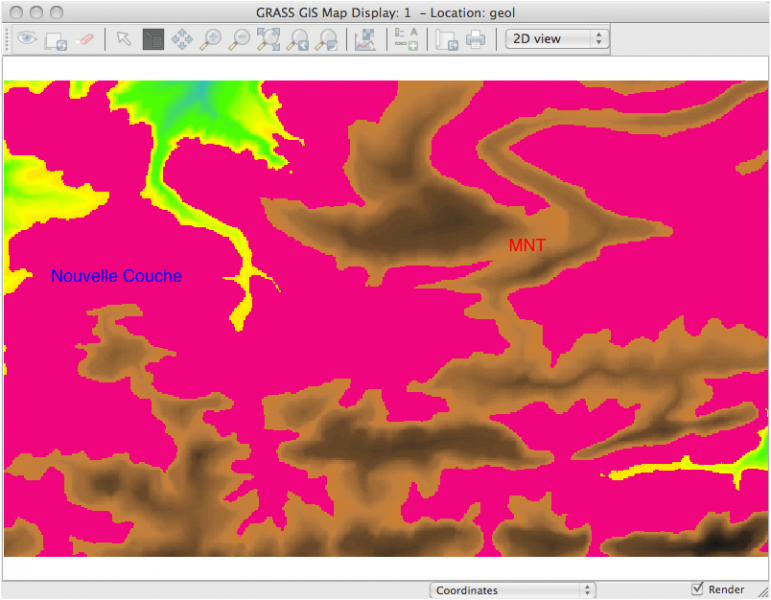Save the display to a file
The width and height of the screenshot is (771, 600).
(446, 39)
